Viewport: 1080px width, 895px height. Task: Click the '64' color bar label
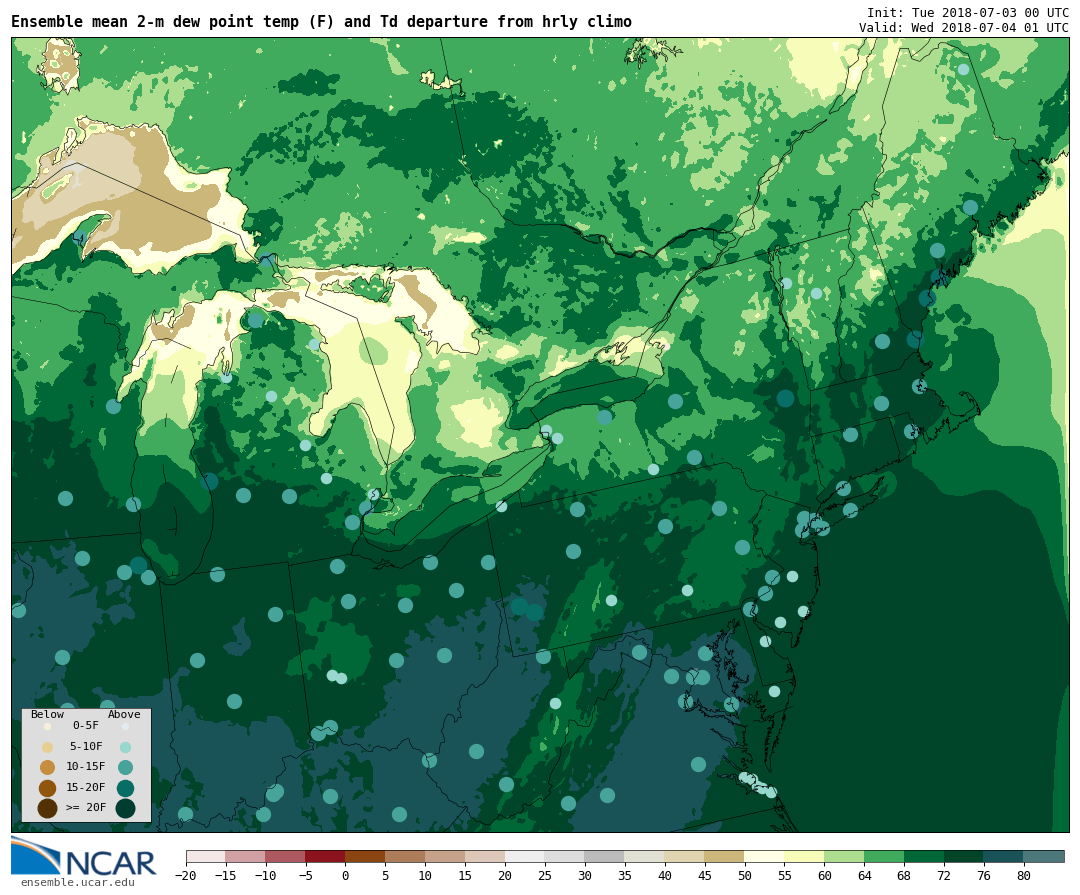865,876
